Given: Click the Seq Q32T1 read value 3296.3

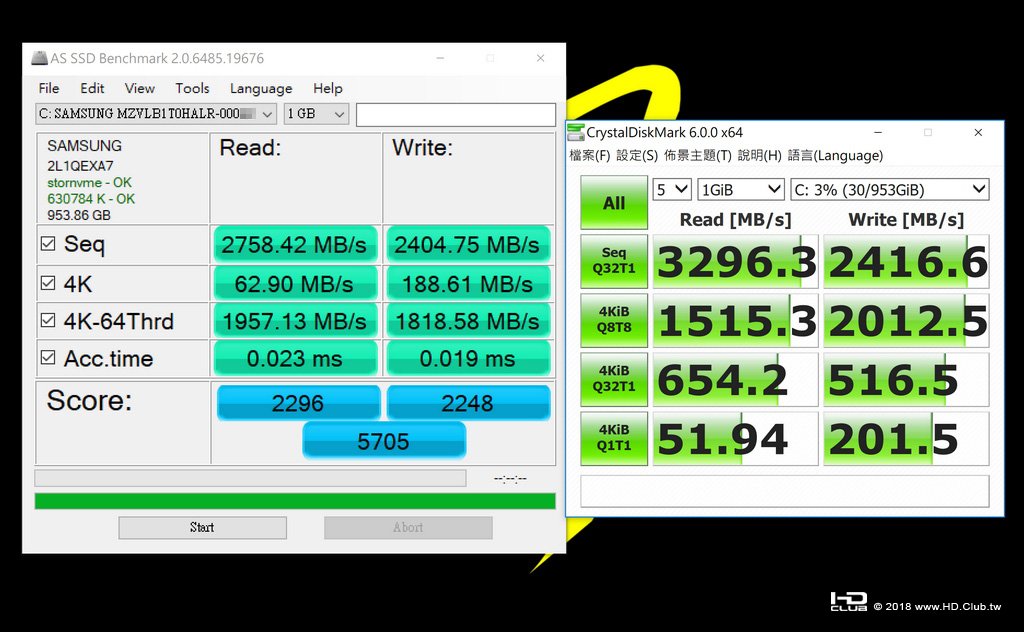Looking at the screenshot, I should coord(735,261).
